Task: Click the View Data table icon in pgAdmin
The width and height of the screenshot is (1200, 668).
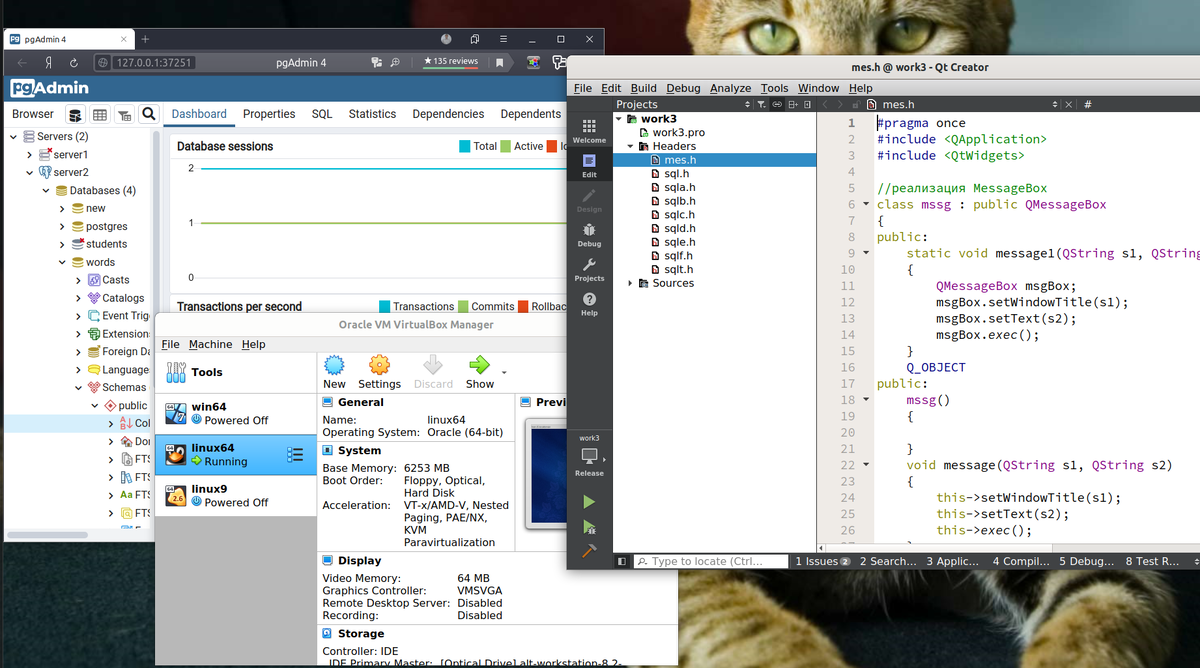Action: [100, 115]
